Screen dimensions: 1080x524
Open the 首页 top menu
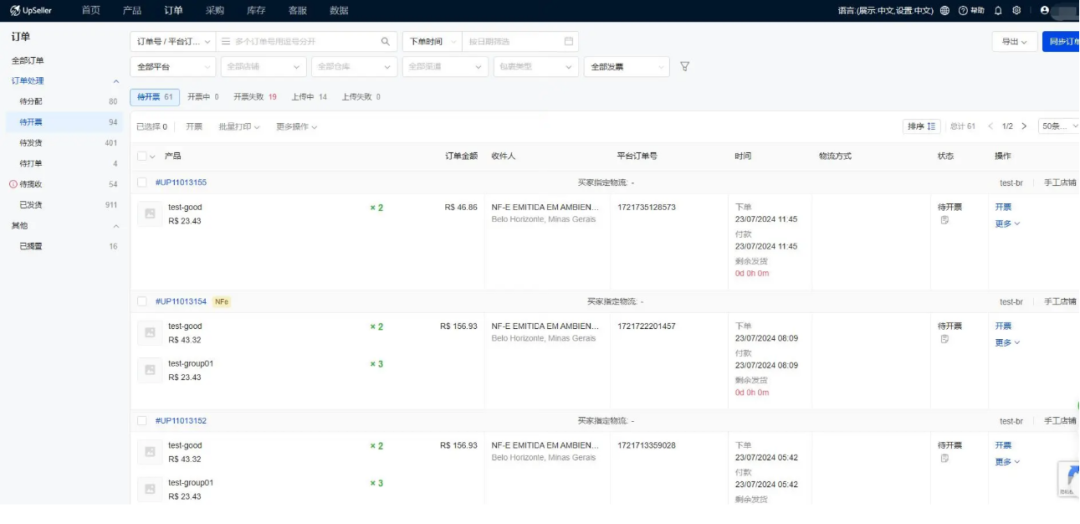click(90, 10)
